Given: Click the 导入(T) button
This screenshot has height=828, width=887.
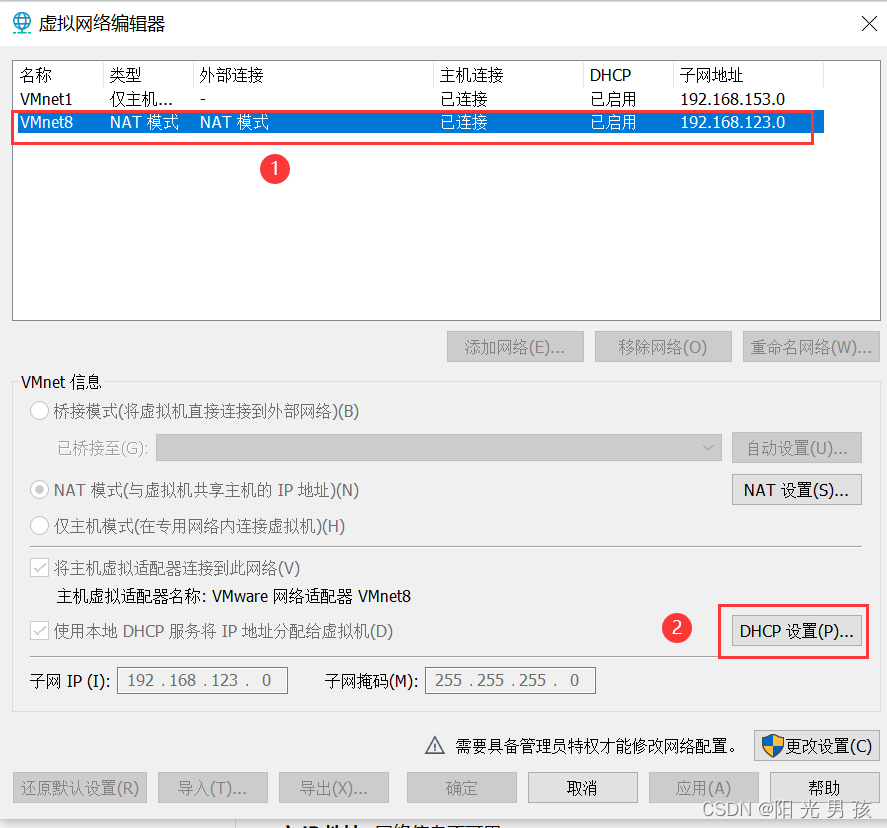Looking at the screenshot, I should [213, 787].
